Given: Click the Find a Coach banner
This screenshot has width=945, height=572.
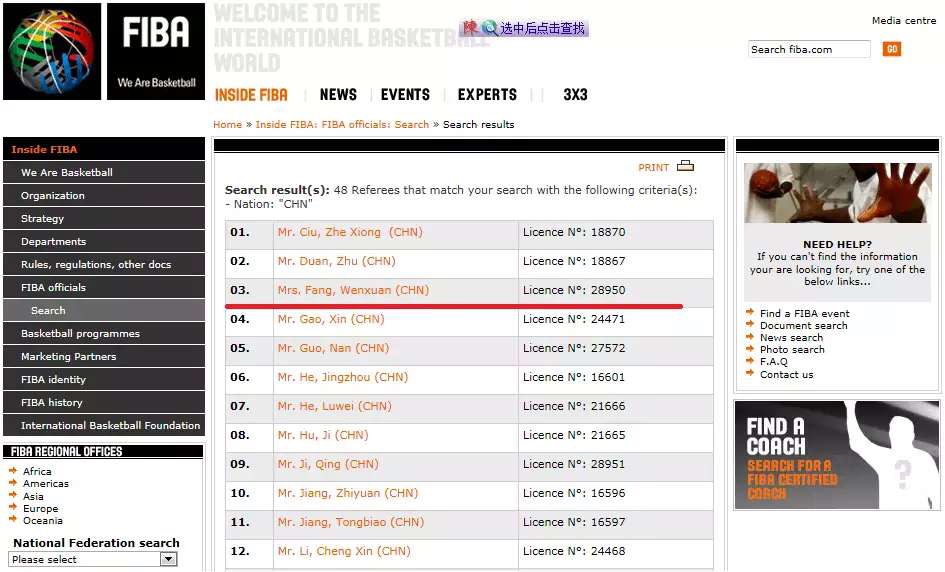Looking at the screenshot, I should 836,455.
